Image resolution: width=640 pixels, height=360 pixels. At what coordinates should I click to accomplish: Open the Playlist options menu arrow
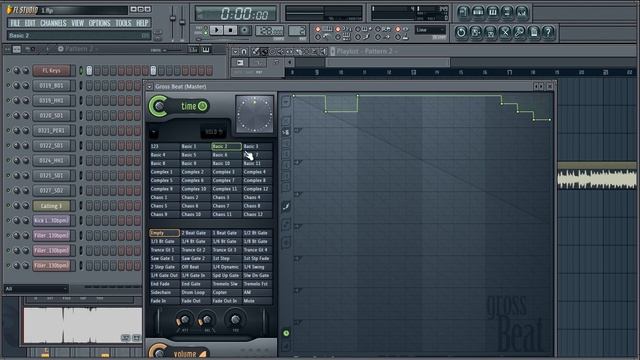(x=235, y=51)
